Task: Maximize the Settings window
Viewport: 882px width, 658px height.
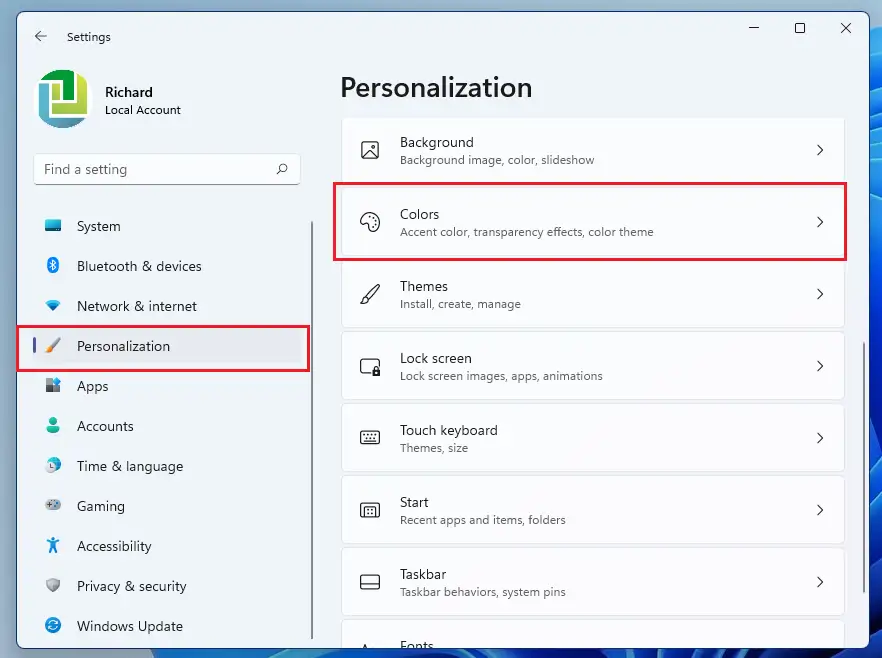Action: [x=800, y=28]
